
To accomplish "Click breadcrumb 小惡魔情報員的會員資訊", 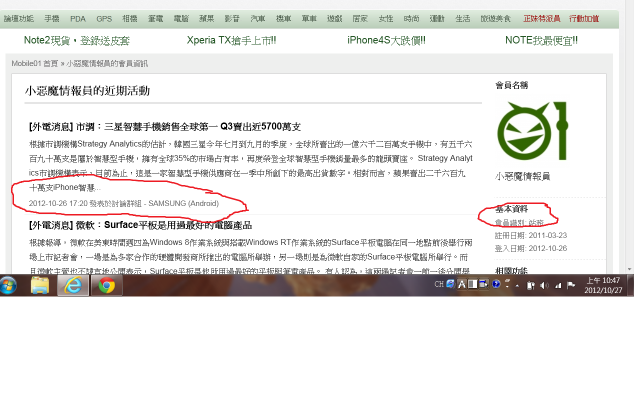I will coord(107,64).
